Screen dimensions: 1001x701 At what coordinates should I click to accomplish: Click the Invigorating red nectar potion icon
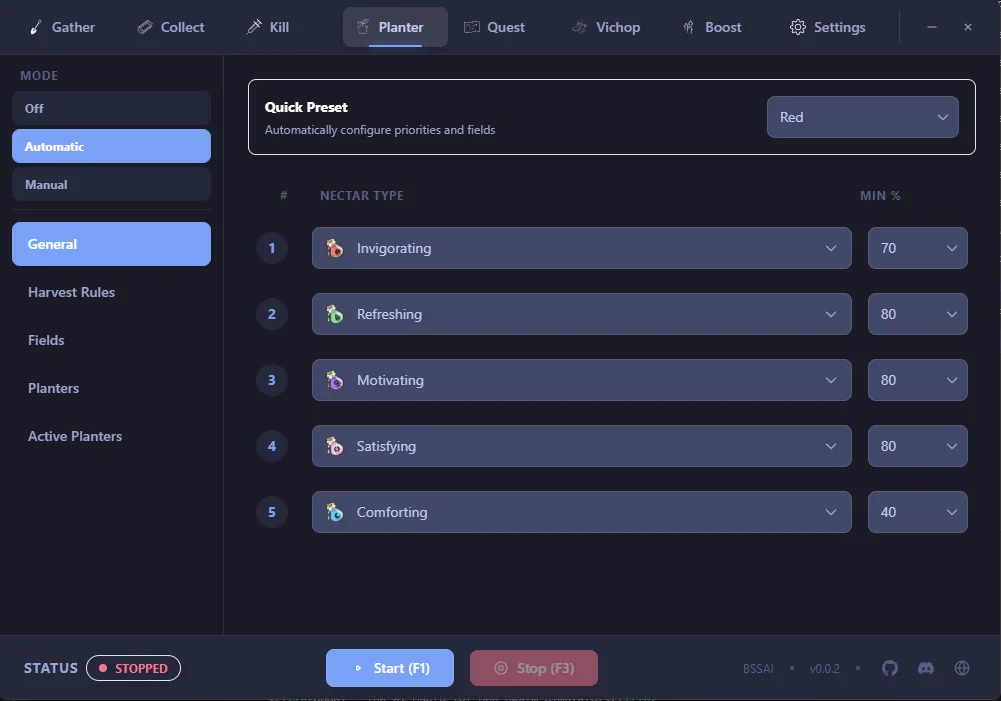click(x=335, y=248)
